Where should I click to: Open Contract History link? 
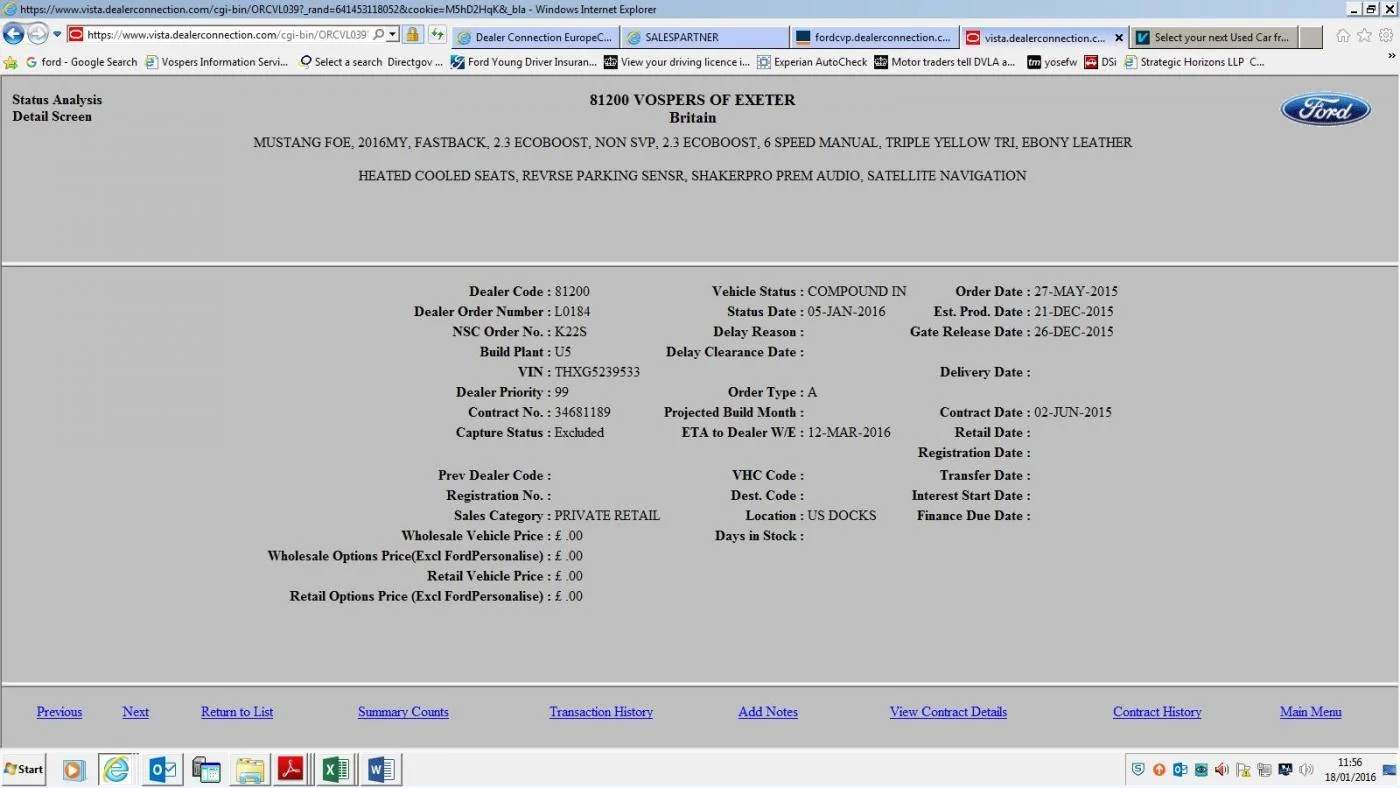click(x=1157, y=712)
